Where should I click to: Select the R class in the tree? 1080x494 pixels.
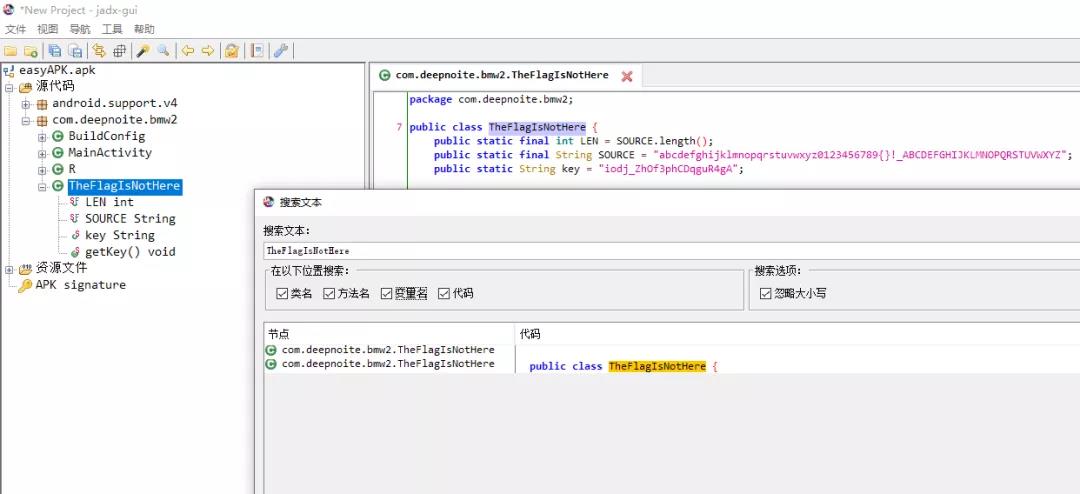[72, 169]
